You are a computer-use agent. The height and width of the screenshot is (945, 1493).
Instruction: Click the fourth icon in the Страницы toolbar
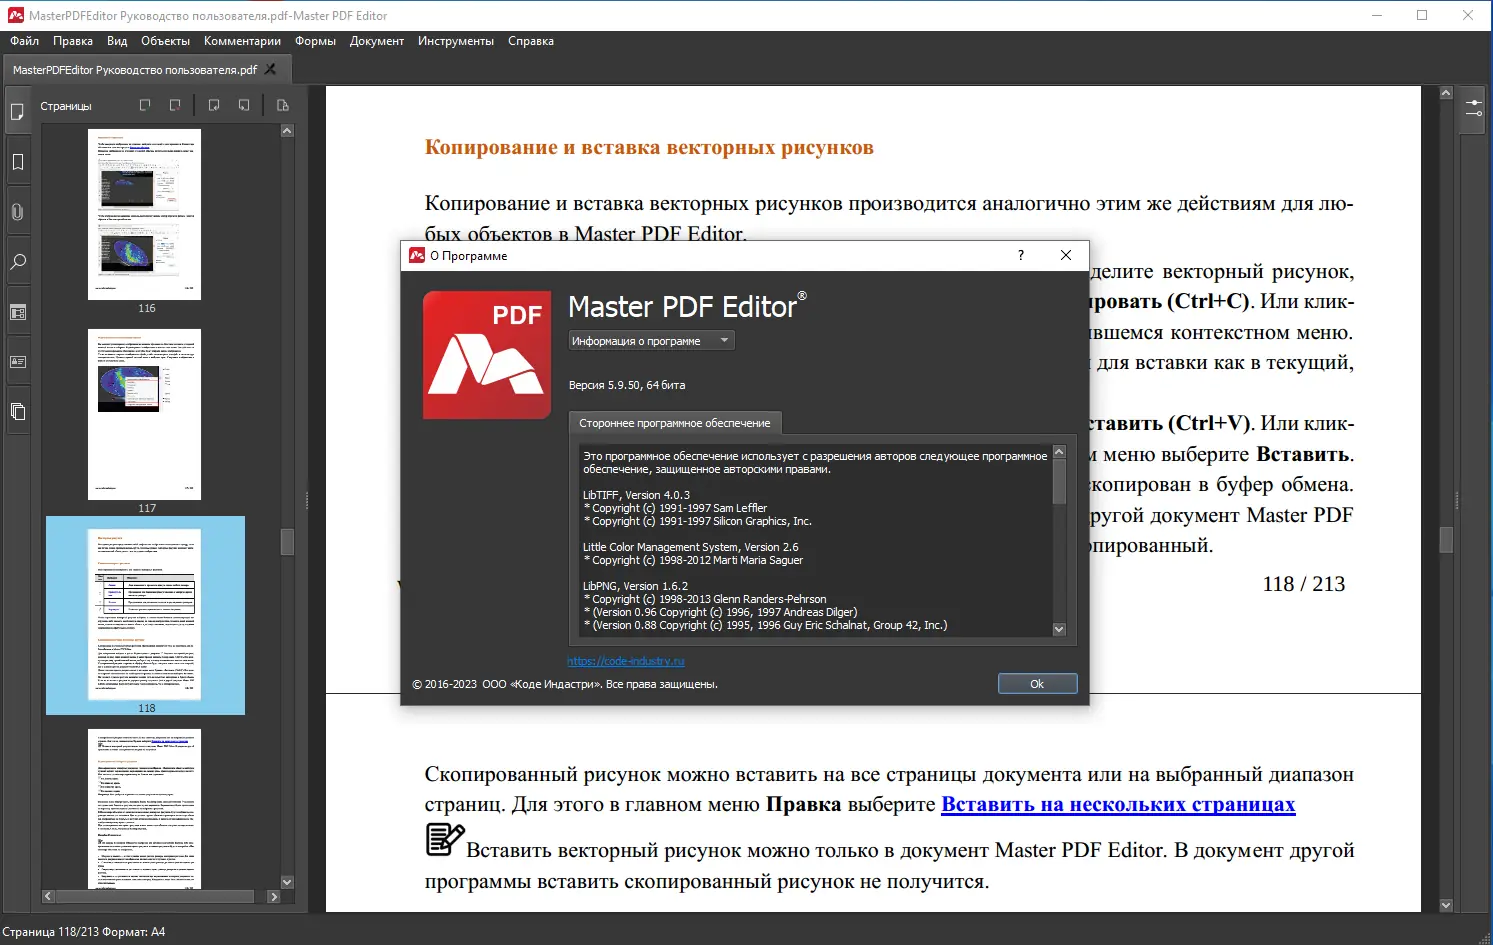coord(244,105)
